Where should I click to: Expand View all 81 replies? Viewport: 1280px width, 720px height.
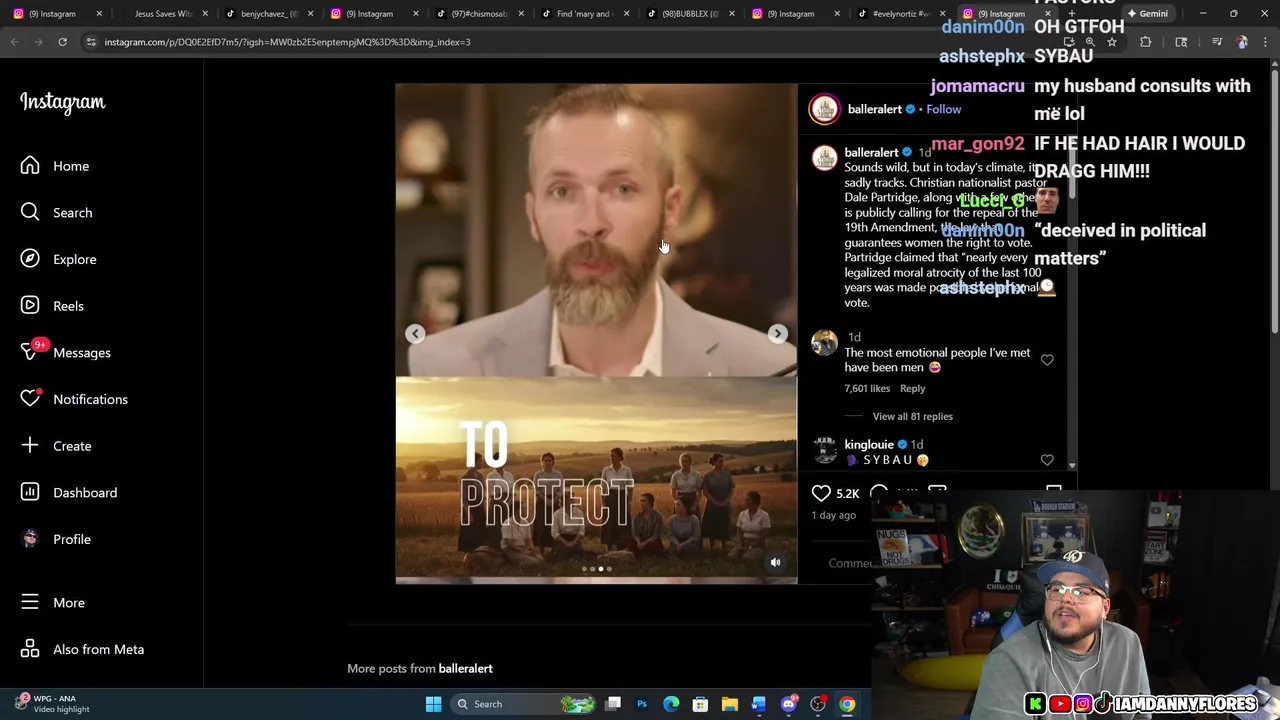[912, 416]
